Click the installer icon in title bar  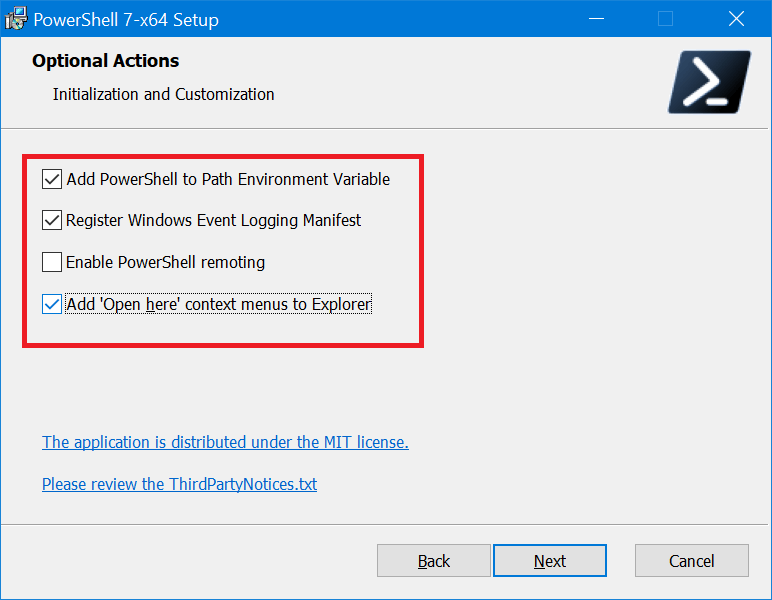tap(16, 19)
